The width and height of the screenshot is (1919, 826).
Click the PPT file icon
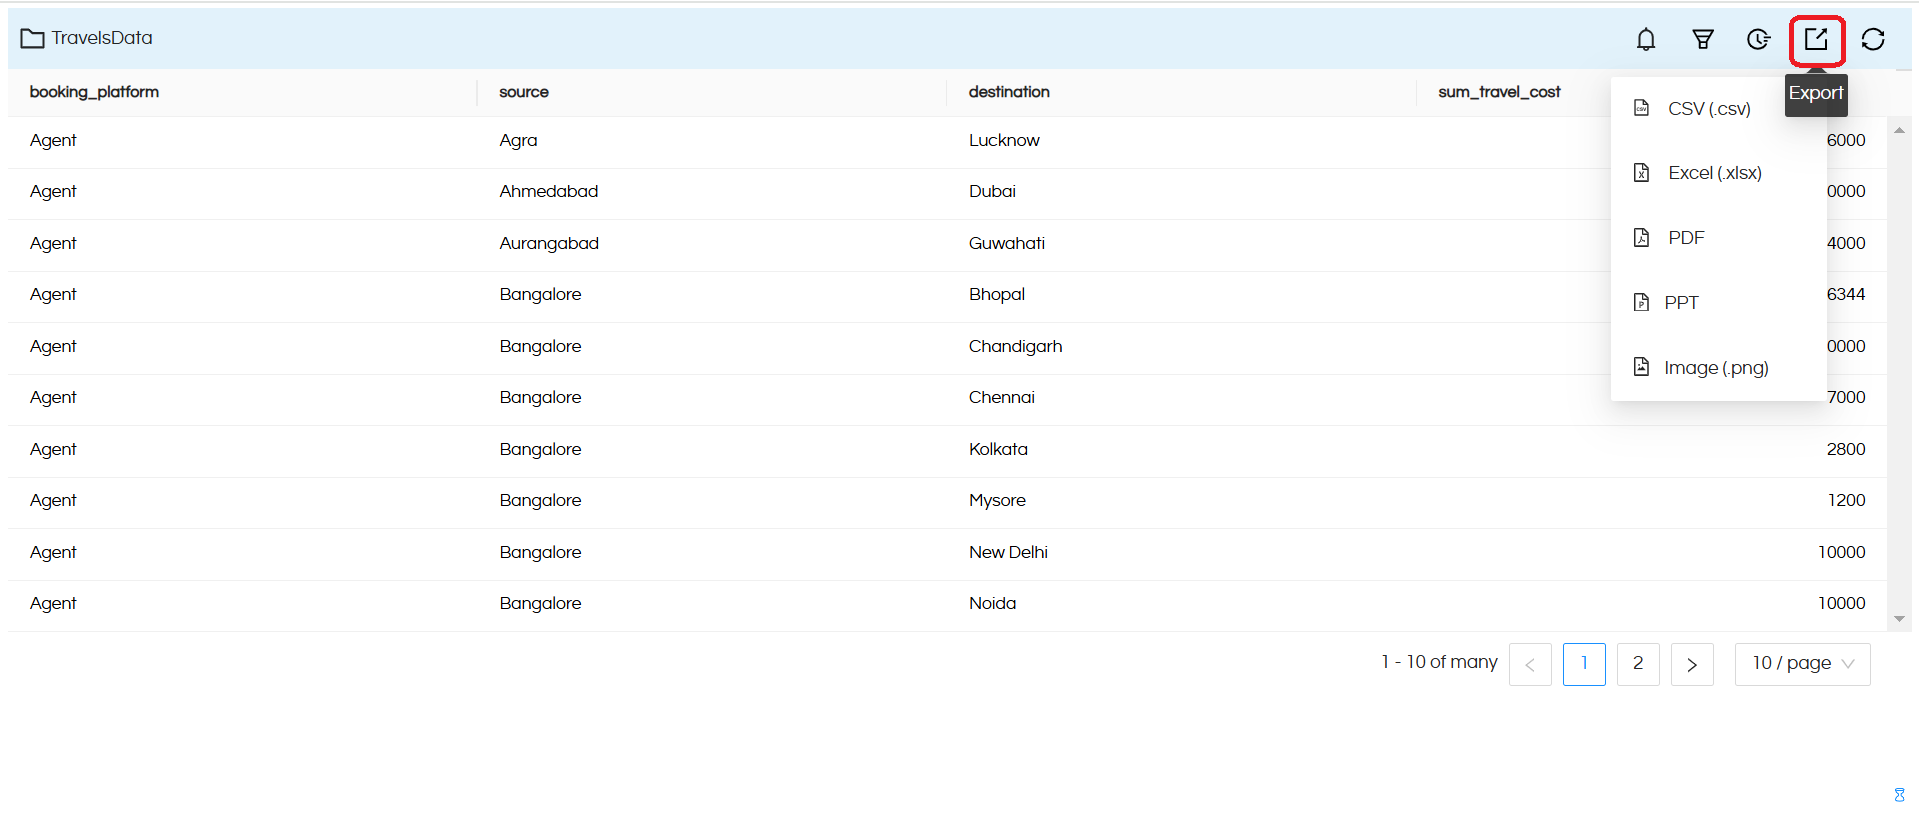click(x=1641, y=302)
